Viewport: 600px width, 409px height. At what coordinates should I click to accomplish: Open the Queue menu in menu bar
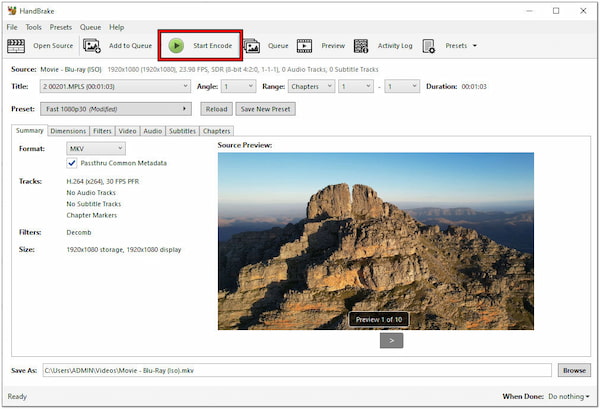click(90, 27)
